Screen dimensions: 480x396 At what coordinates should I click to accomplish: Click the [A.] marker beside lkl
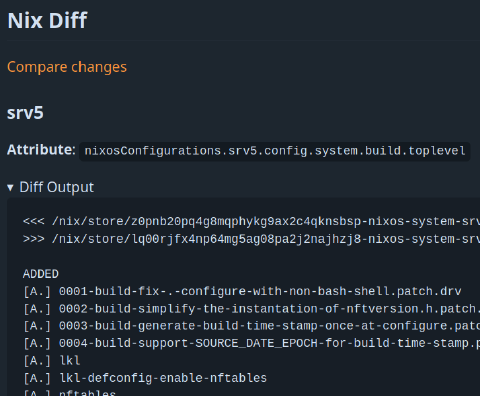[x=37, y=361]
